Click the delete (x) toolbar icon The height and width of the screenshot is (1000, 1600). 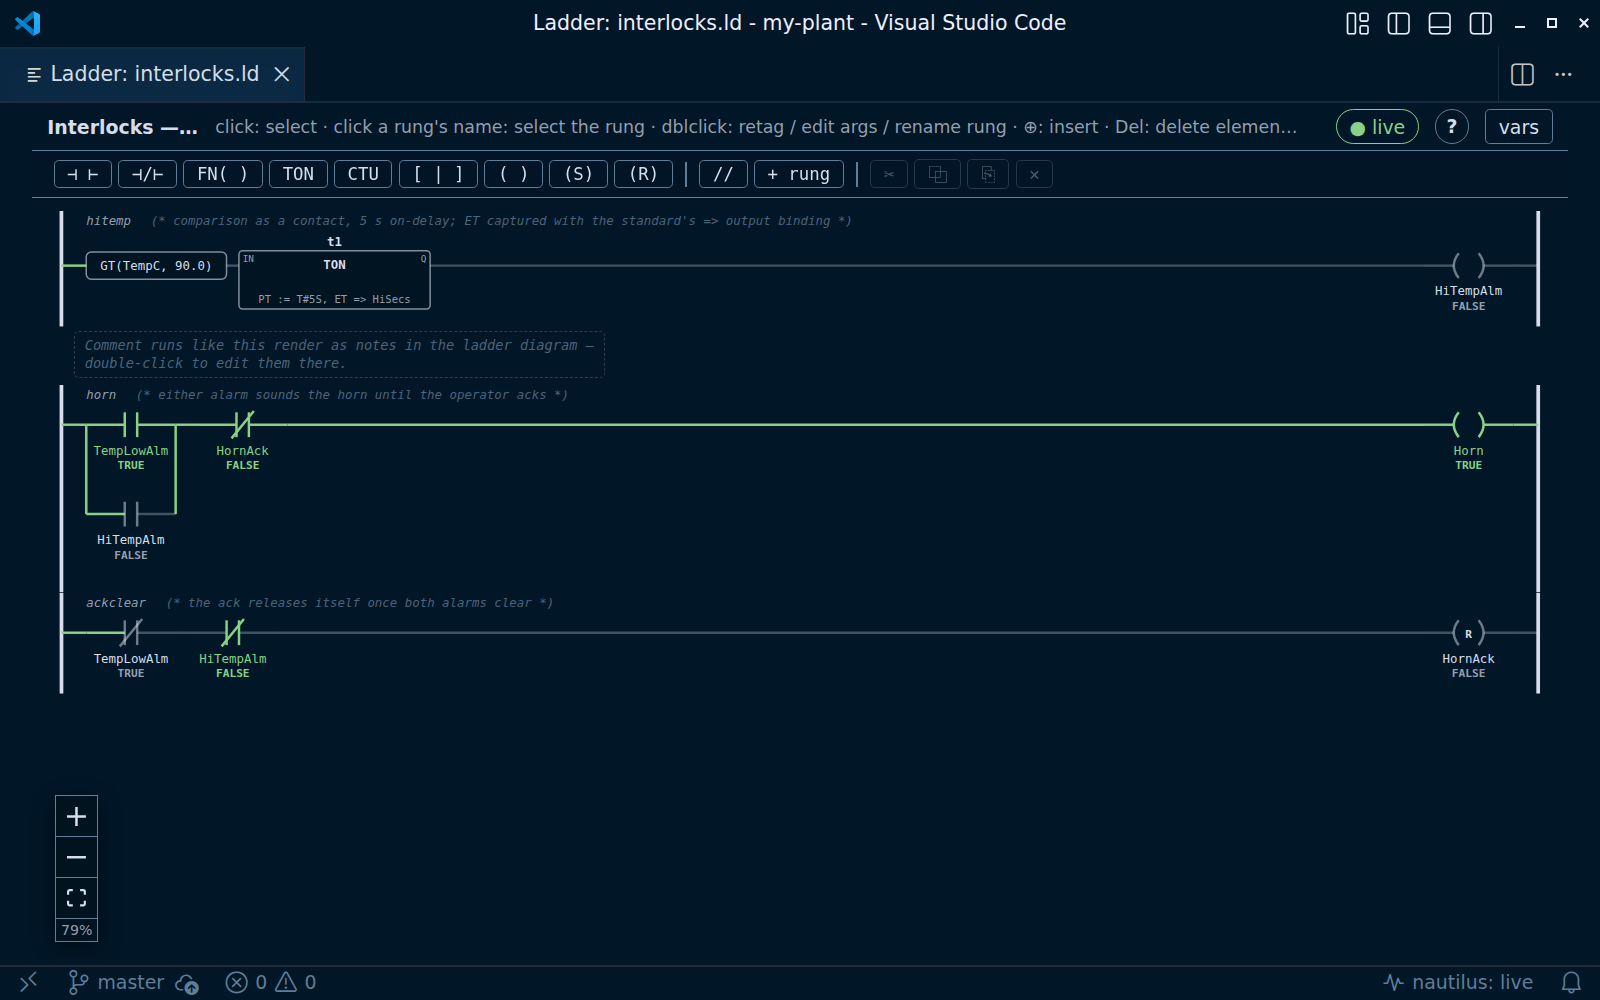click(x=1034, y=174)
